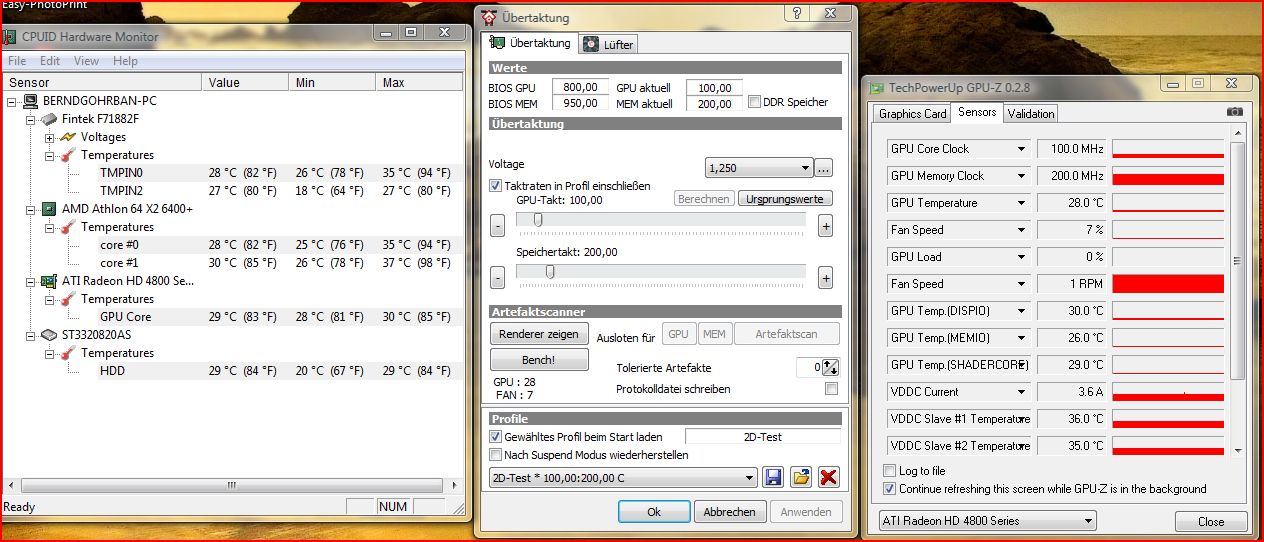
Task: Click the Speichertakt slider handle
Action: pos(550,271)
